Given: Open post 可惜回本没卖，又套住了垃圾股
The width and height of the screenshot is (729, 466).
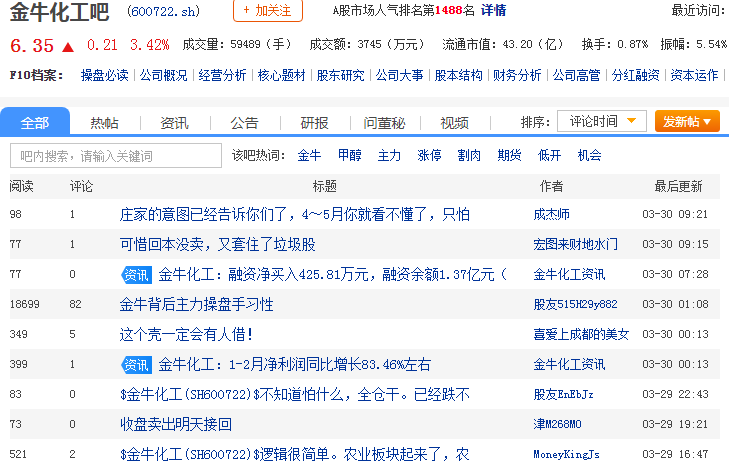Looking at the screenshot, I should click(218, 244).
